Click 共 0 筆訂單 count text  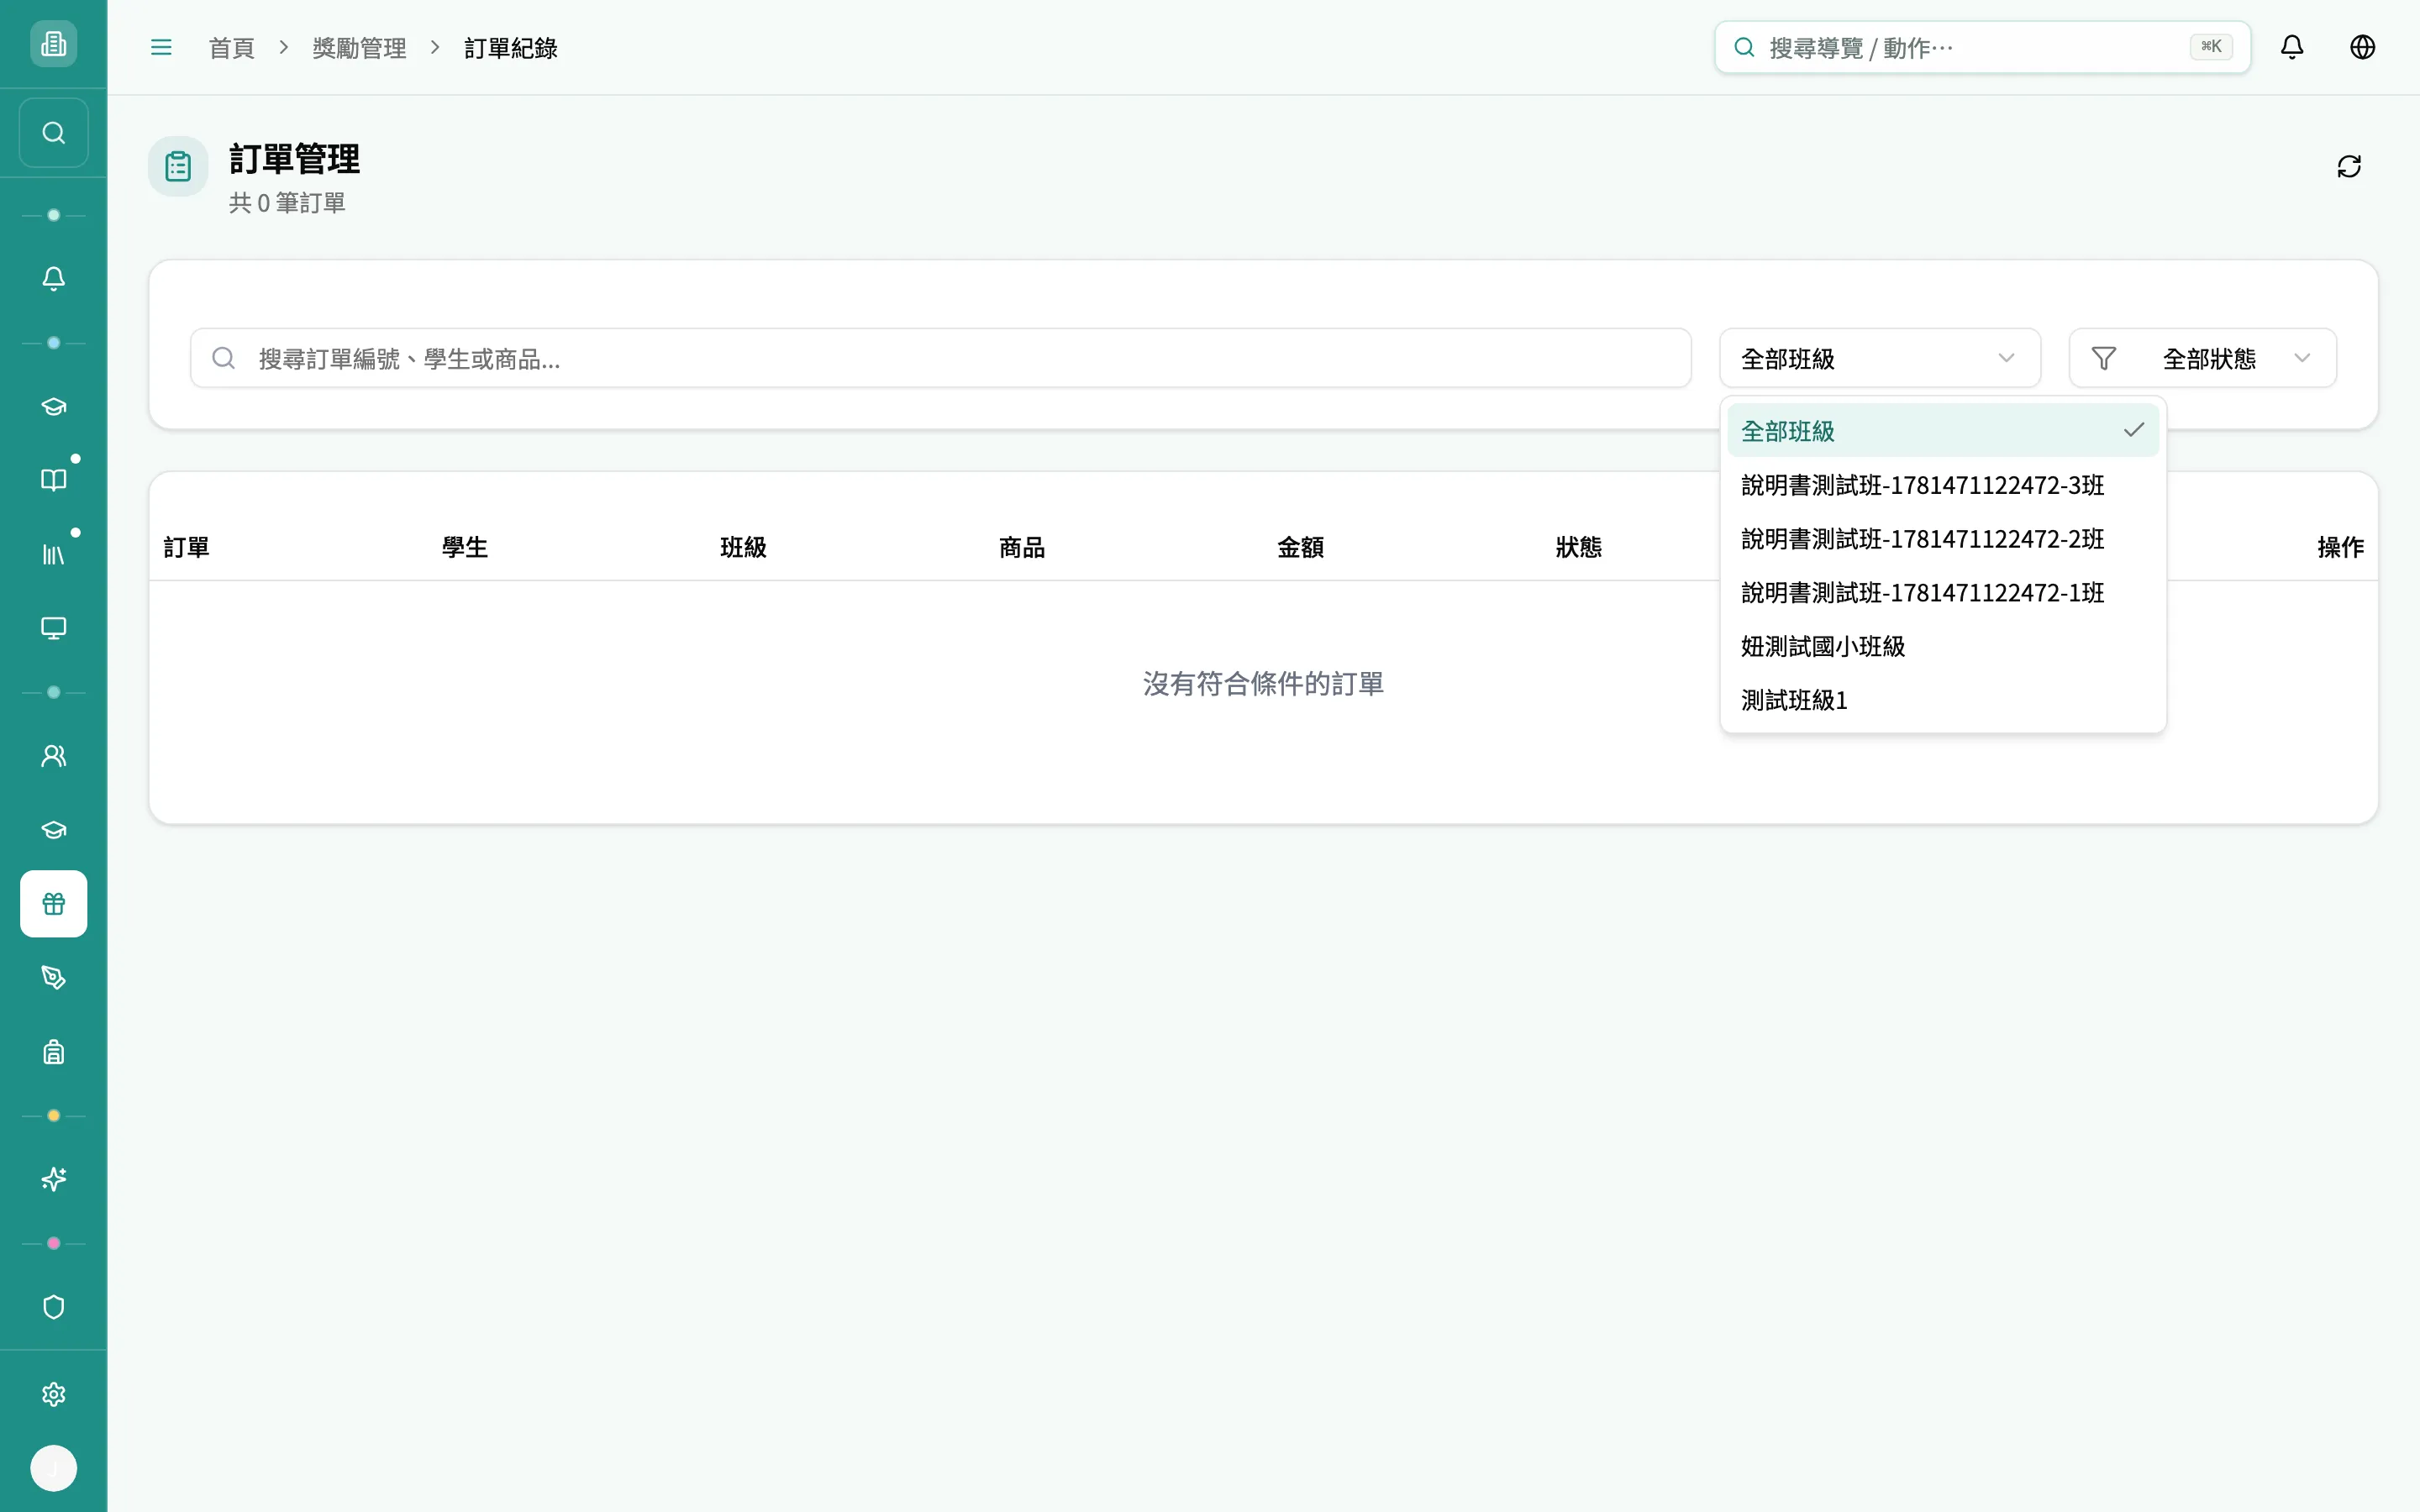287,203
